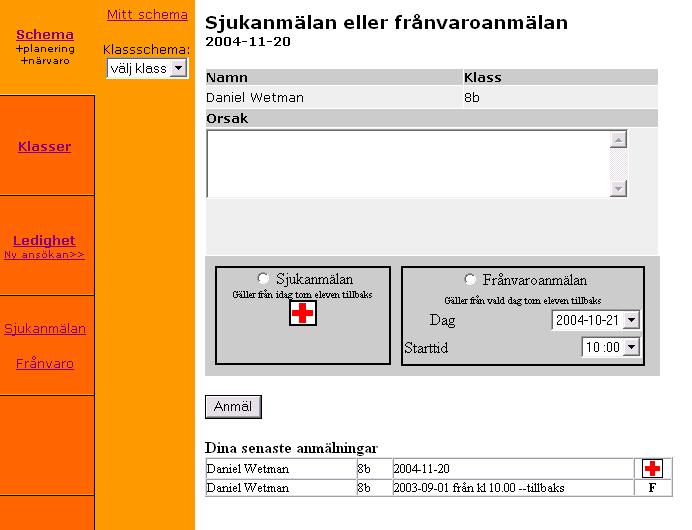Click the Ny ansökan>> link

pos(44,255)
